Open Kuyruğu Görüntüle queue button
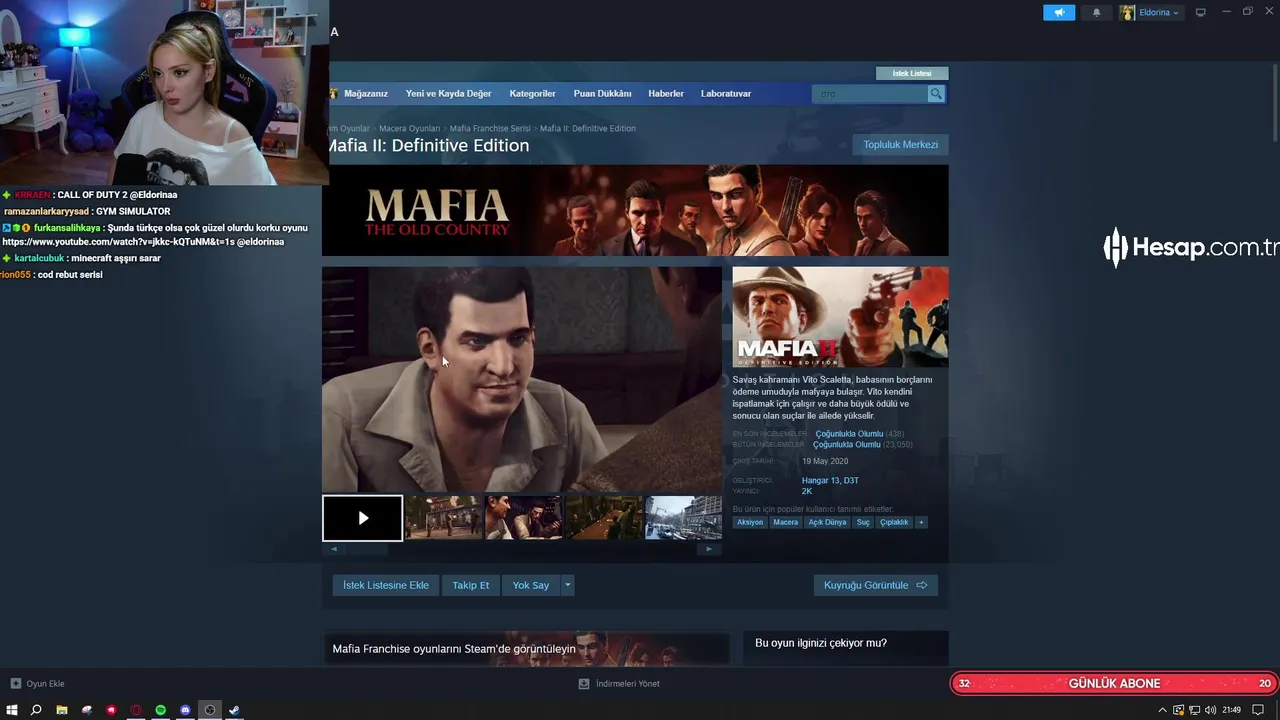1280x720 pixels. 875,585
